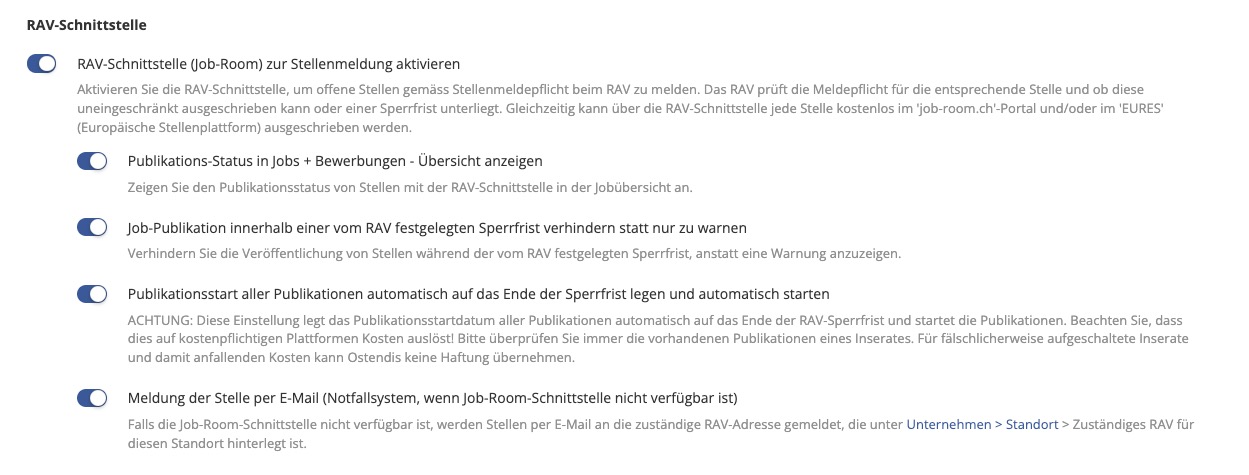Click the 'Publikationsstart aller Publikationen automatisch' label
This screenshot has width=1249, height=475.
pos(479,294)
